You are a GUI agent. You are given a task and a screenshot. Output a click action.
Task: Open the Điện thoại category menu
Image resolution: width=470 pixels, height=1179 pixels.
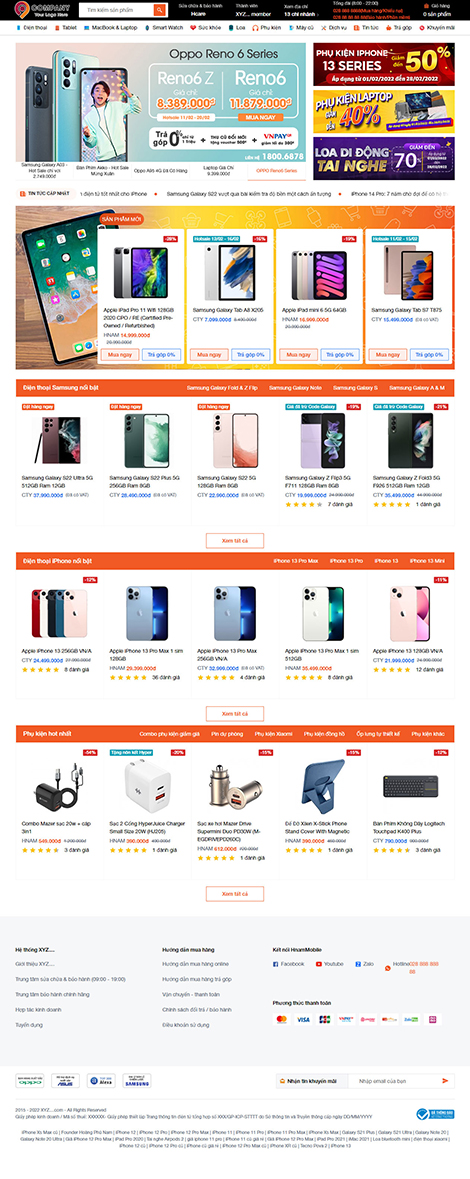(31, 27)
